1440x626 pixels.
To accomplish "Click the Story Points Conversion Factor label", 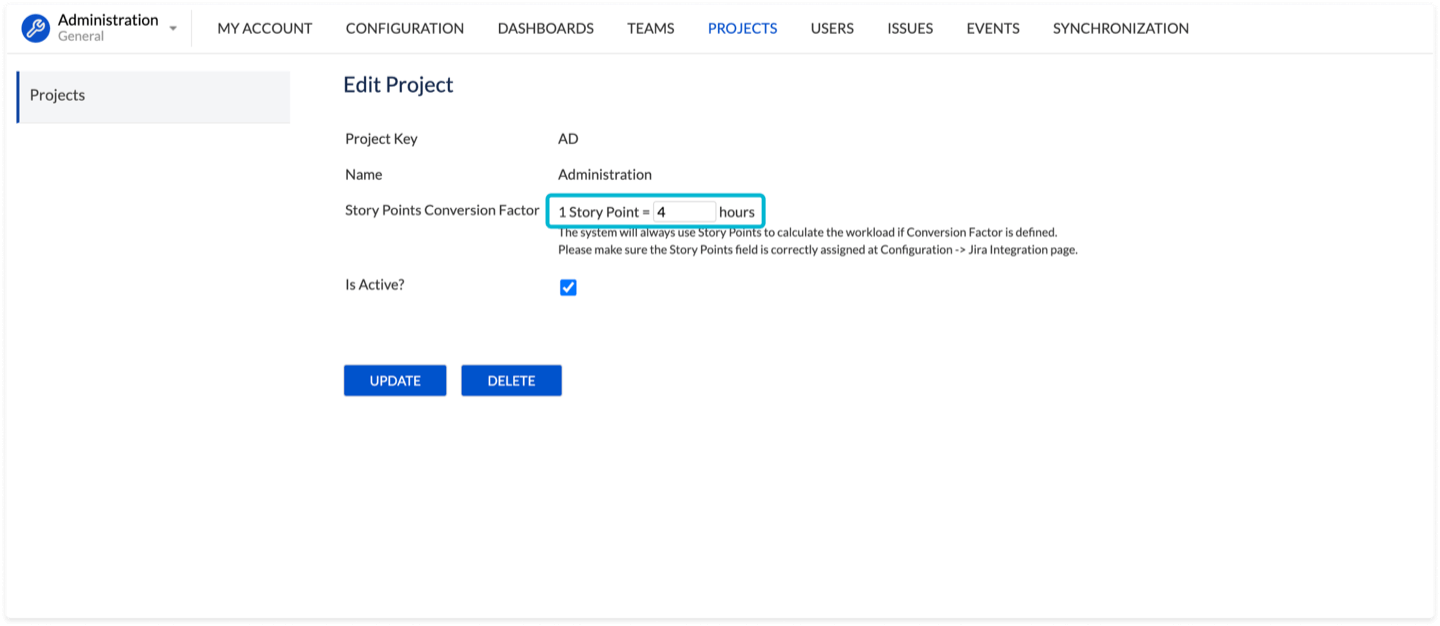I will click(x=442, y=211).
